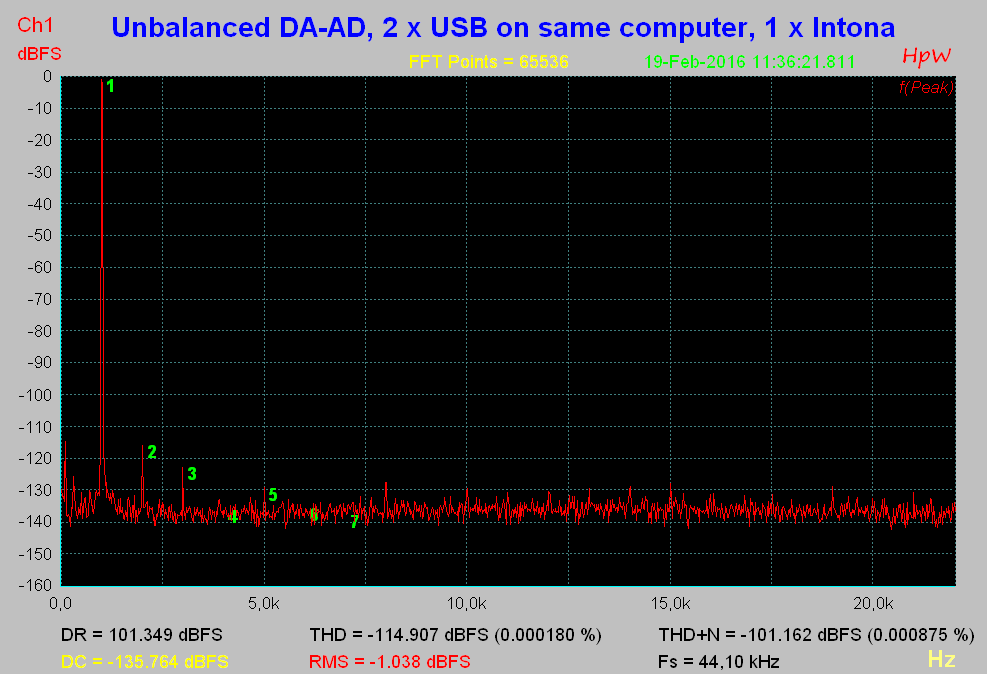Click harmonic marker 1 at the fundamental peak
987x674 pixels.
(x=110, y=86)
